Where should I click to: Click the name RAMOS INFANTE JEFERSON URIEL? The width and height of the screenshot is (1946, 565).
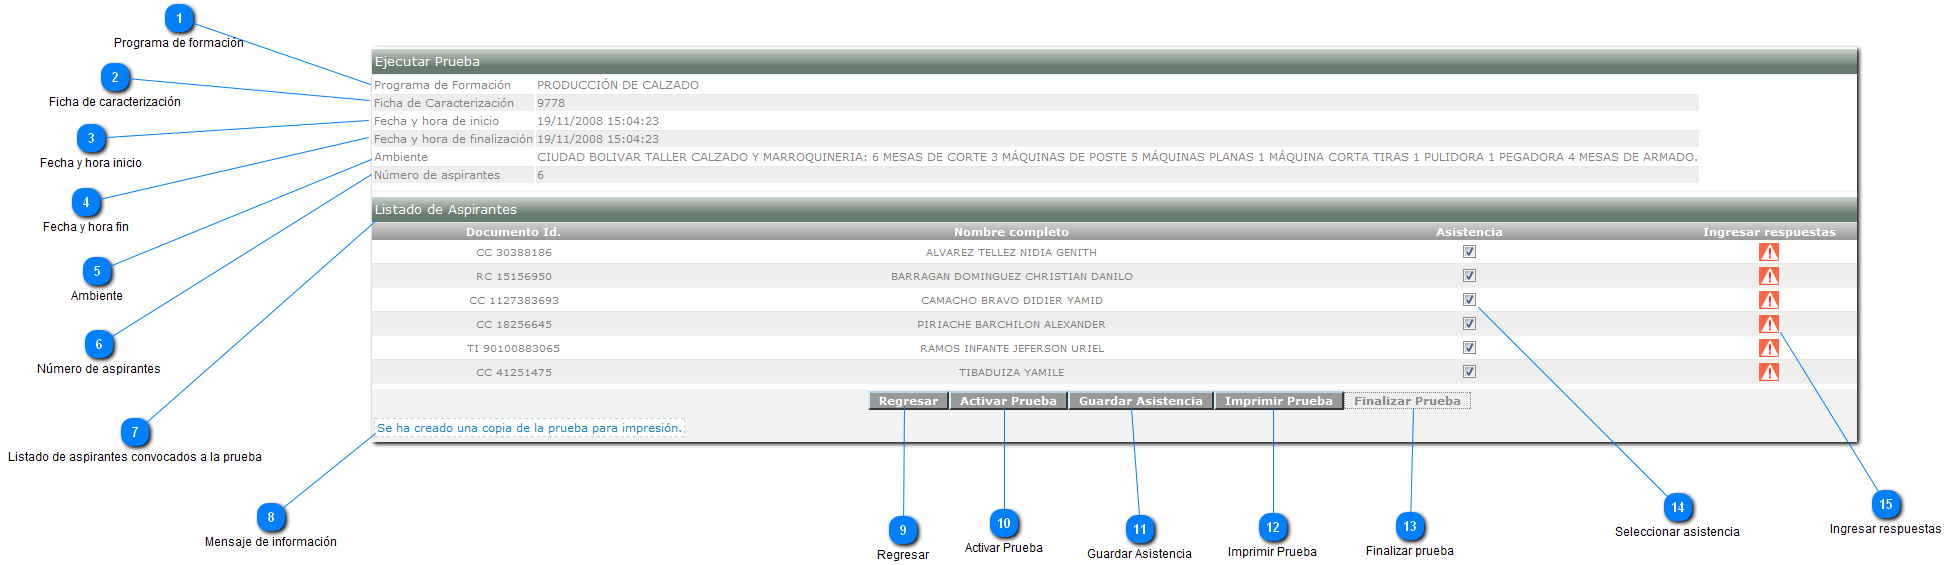point(1012,349)
